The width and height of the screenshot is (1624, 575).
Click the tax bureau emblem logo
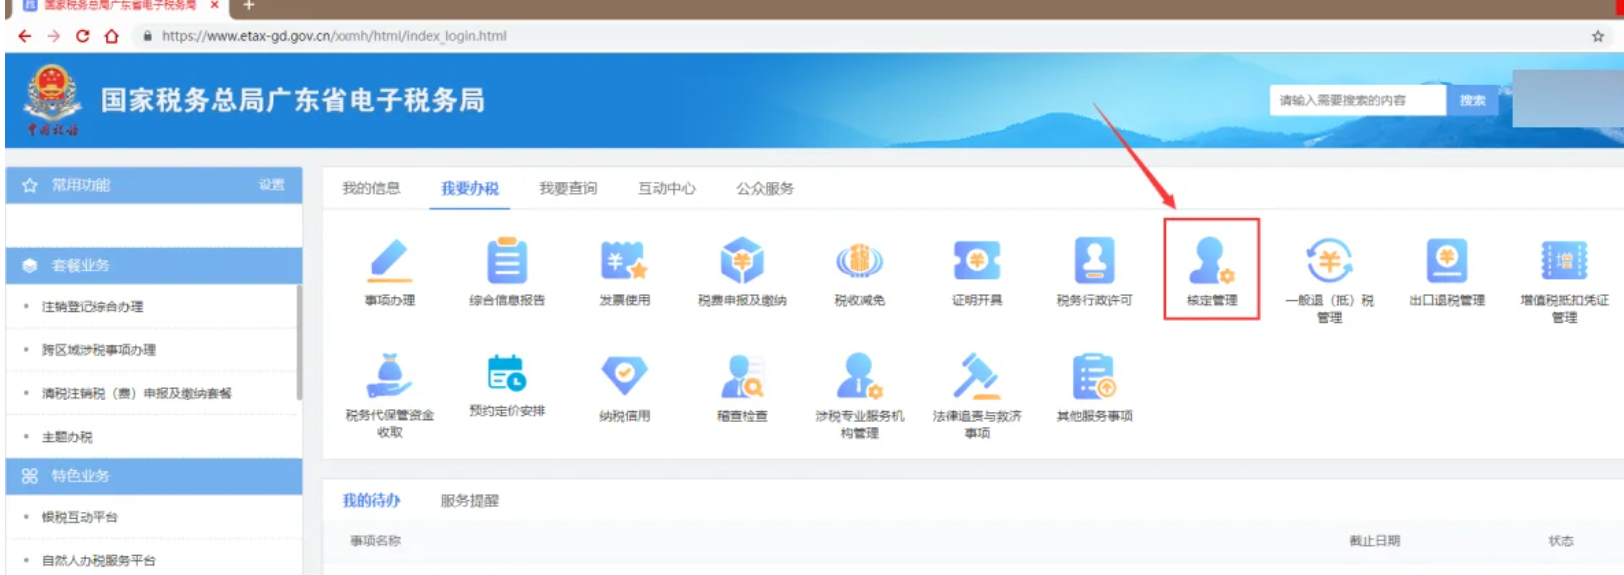tap(52, 99)
